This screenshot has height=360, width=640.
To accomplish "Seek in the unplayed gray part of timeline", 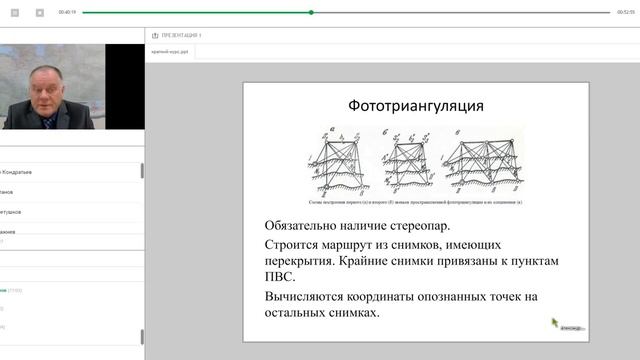I will click(x=461, y=12).
